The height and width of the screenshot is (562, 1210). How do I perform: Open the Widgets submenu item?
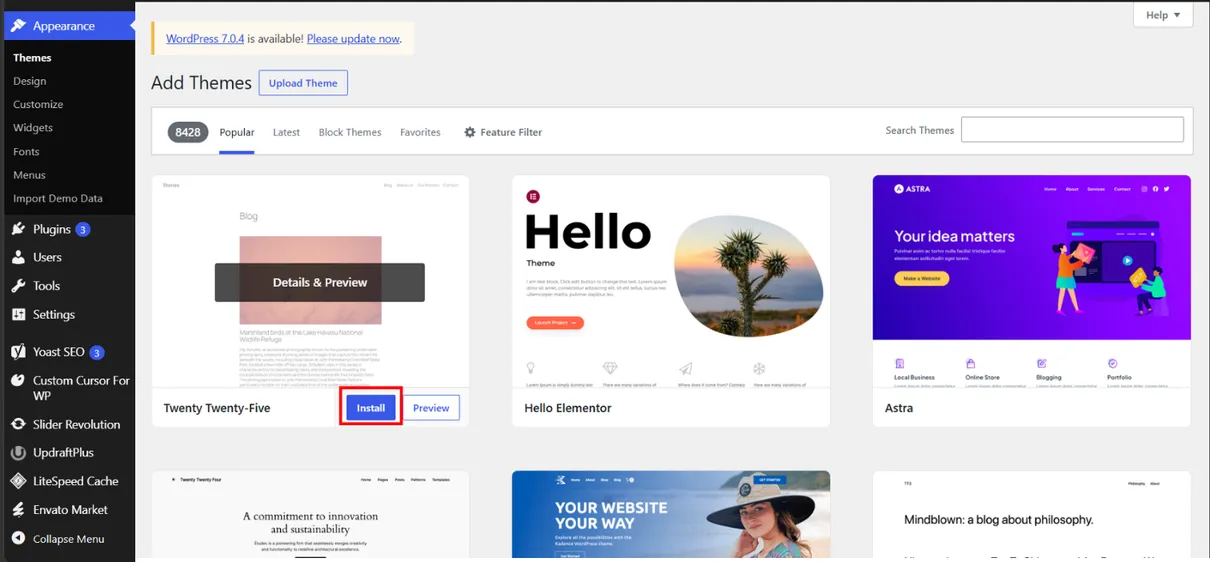[x=33, y=128]
